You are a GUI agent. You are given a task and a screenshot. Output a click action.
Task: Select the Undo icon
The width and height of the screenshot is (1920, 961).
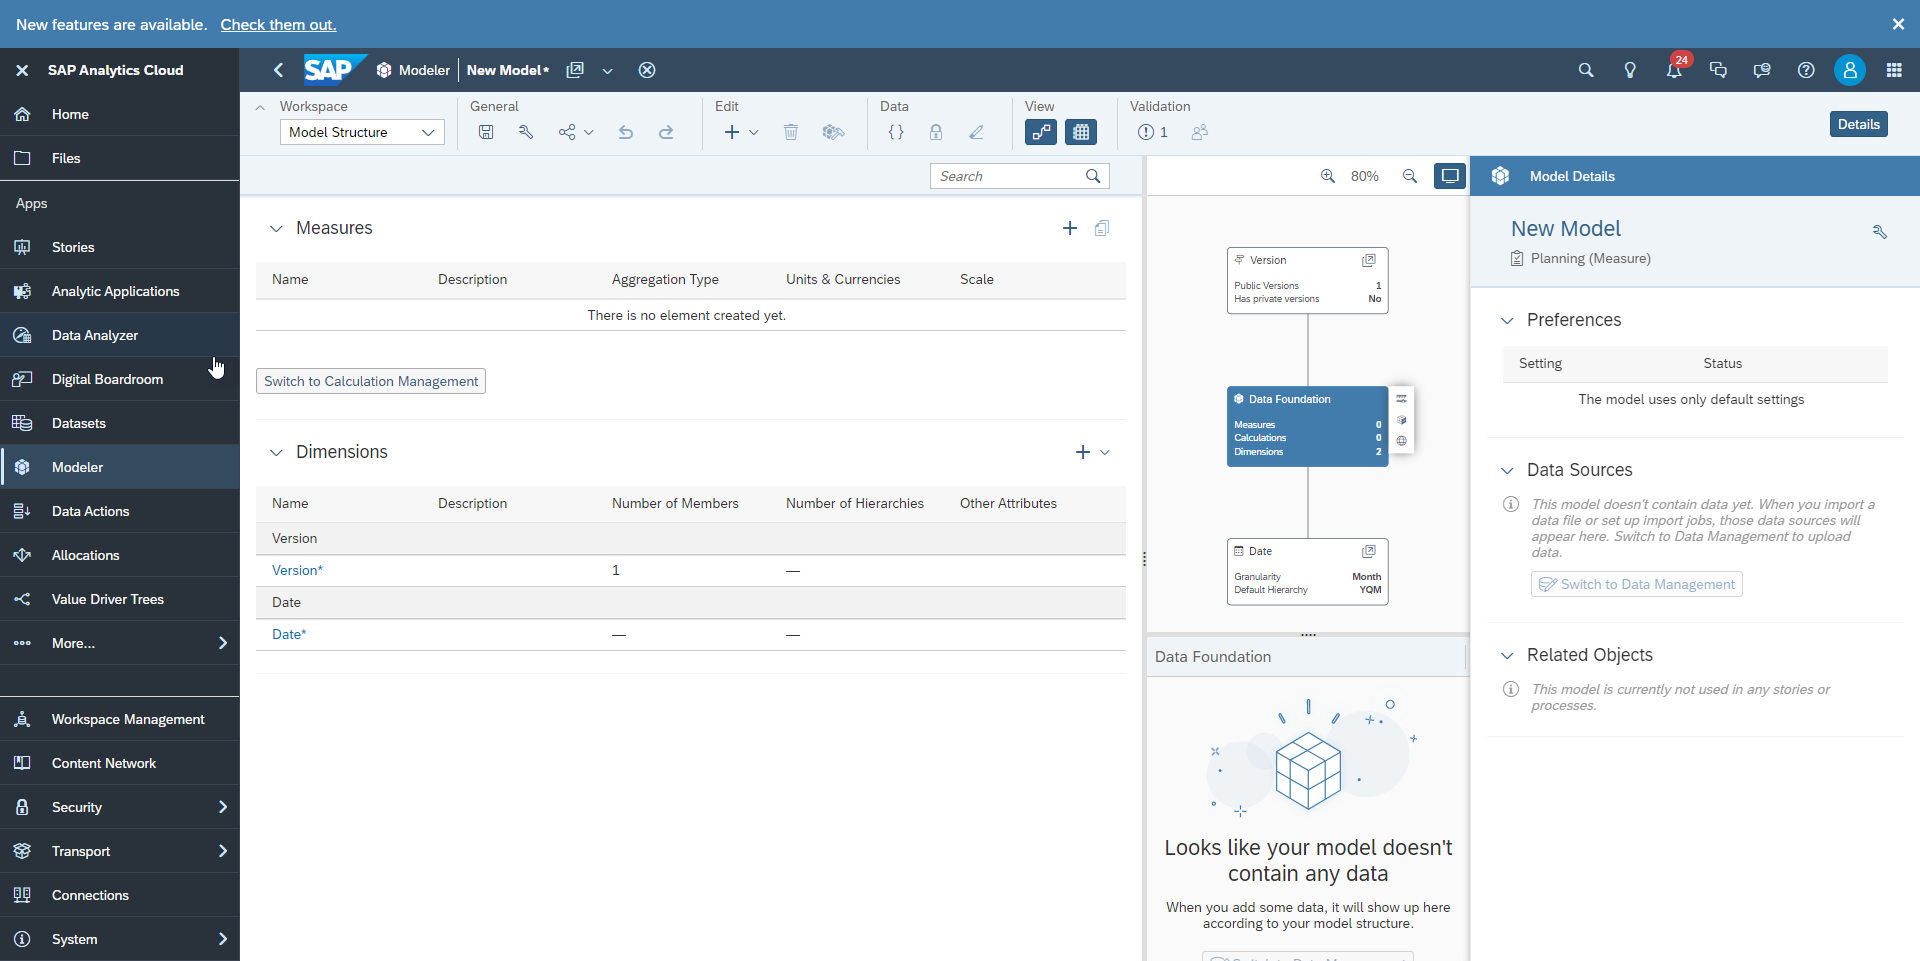[x=626, y=131]
